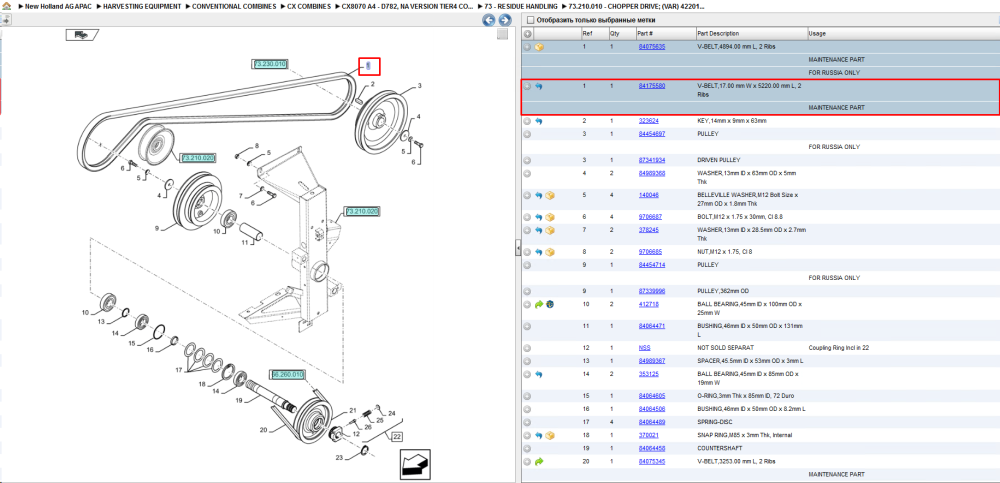
Task: Select boxed callout 22 in the diagram
Action: [x=397, y=437]
